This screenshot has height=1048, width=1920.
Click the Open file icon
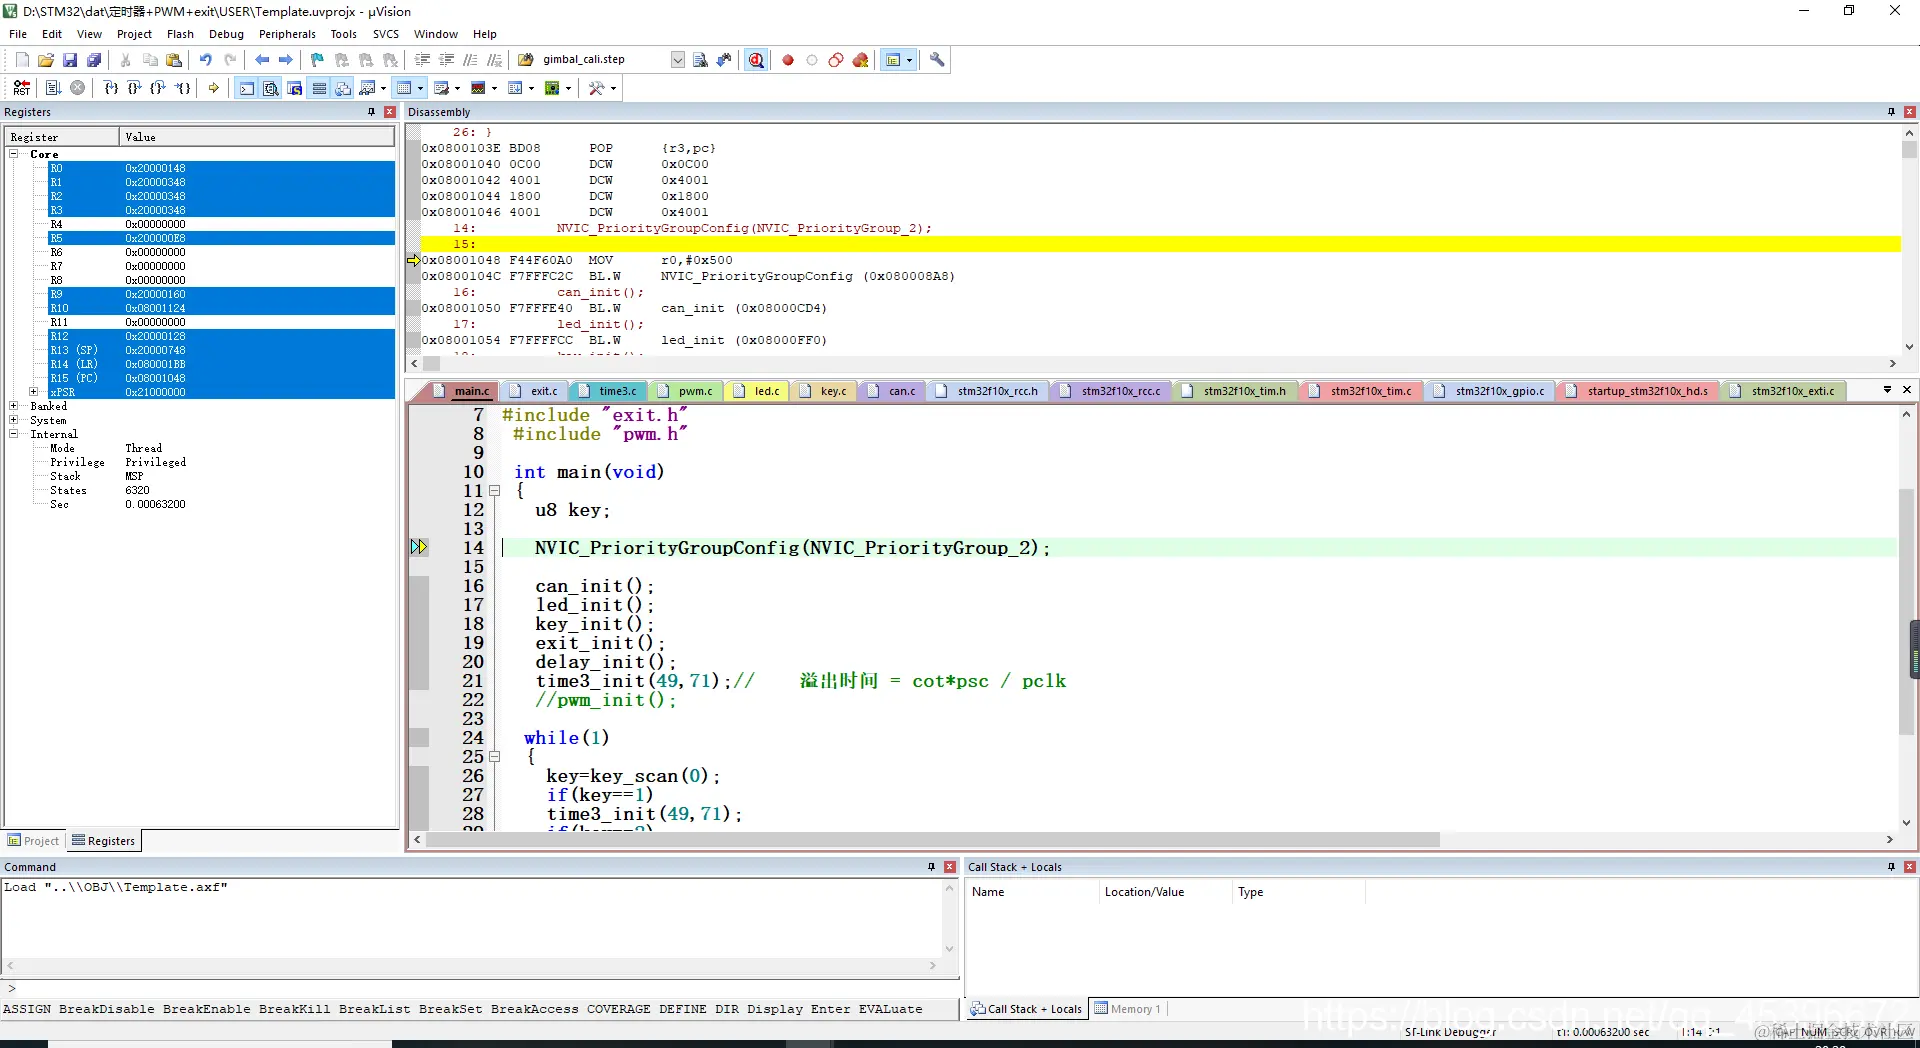[46, 60]
